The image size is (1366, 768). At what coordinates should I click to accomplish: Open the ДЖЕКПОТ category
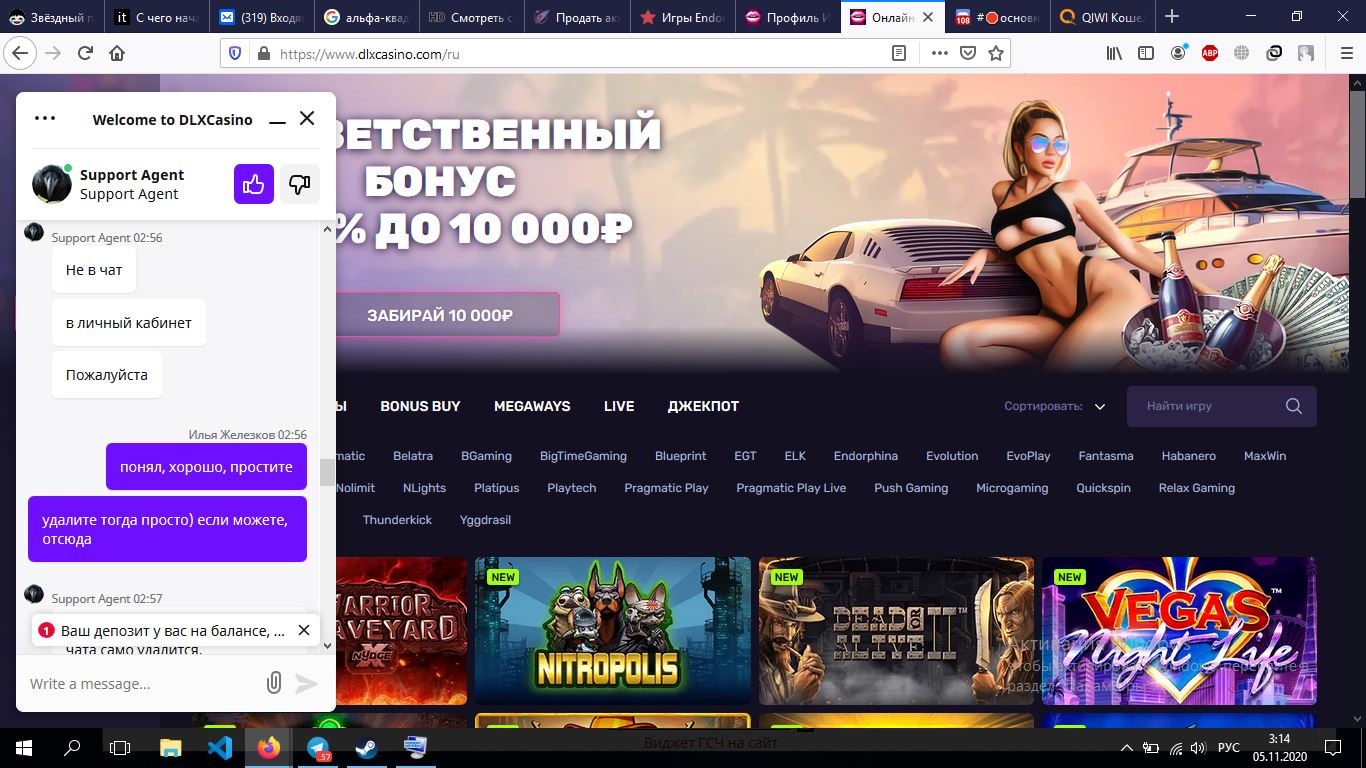pyautogui.click(x=703, y=406)
